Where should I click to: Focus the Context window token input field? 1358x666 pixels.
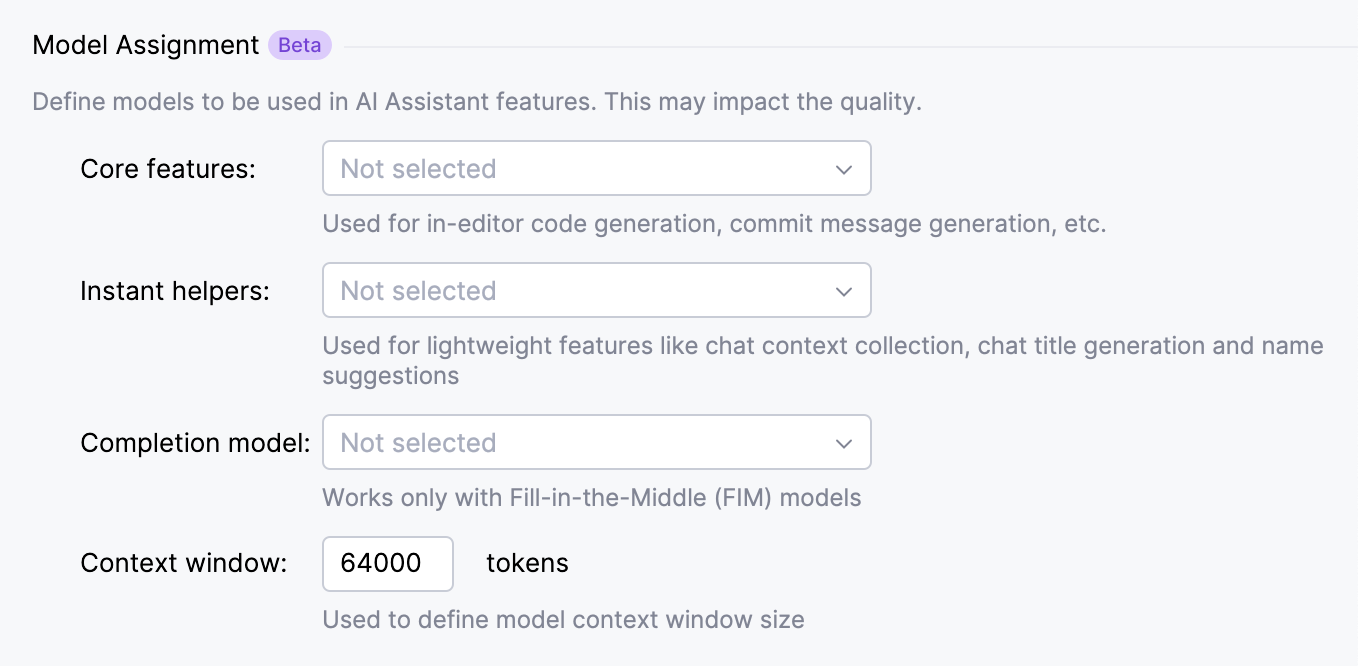coord(387,564)
